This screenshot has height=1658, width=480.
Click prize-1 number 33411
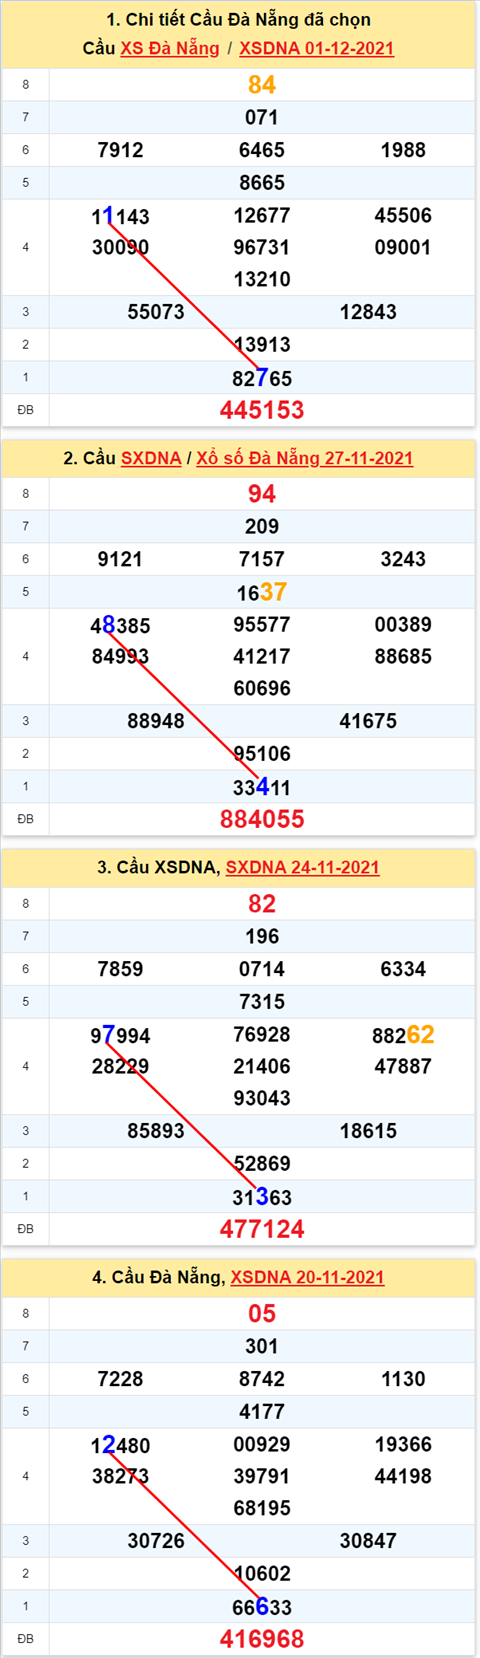pos(262,787)
